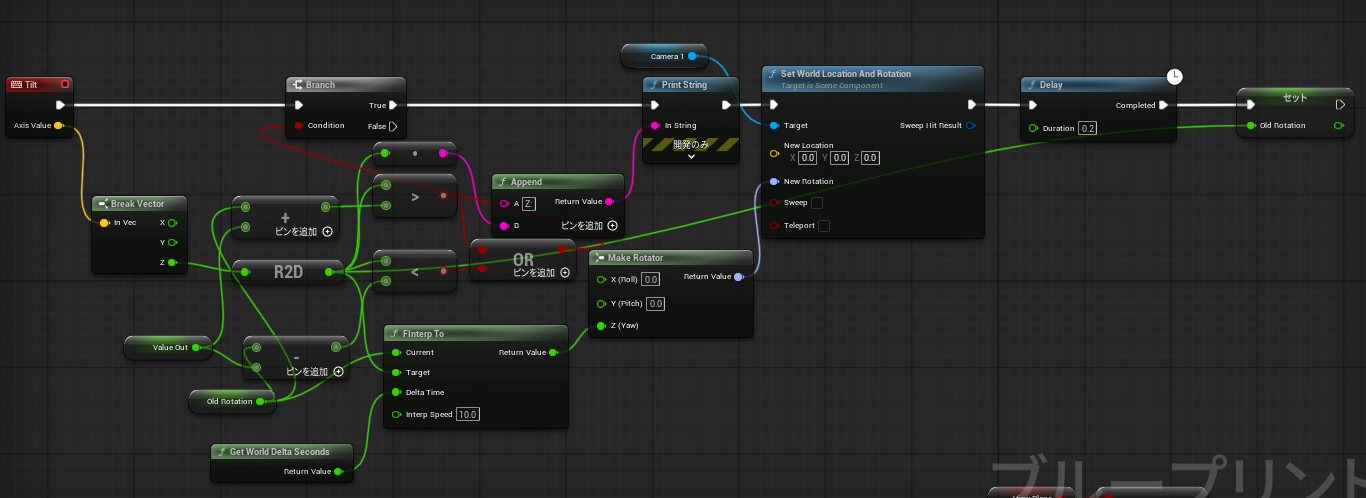Click the clock icon on the Delay node
Screen dimensions: 1366x498
pyautogui.click(x=1176, y=76)
